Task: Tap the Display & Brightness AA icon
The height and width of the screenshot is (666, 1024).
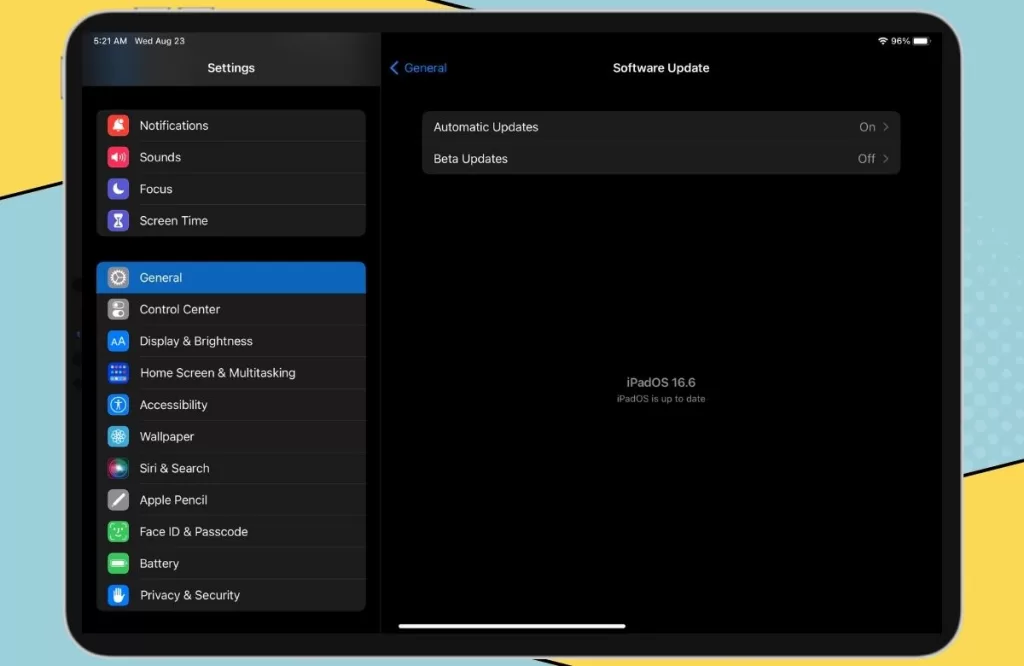Action: pyautogui.click(x=118, y=341)
